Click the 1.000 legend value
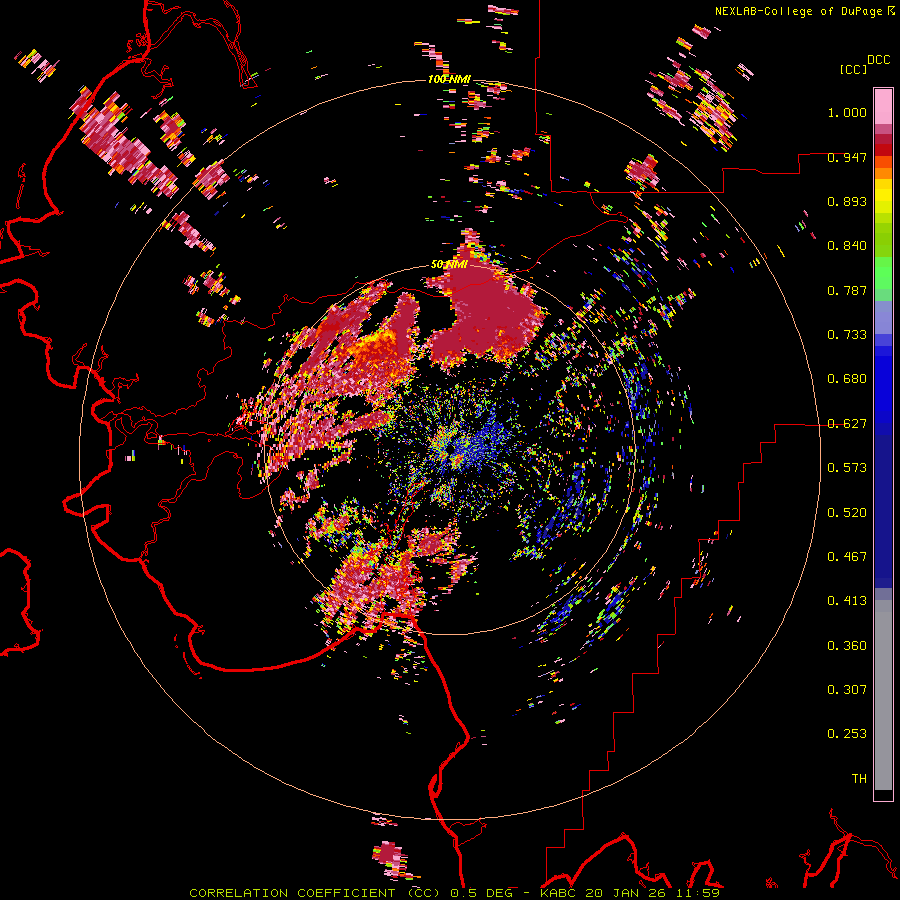The image size is (900, 900). click(847, 112)
